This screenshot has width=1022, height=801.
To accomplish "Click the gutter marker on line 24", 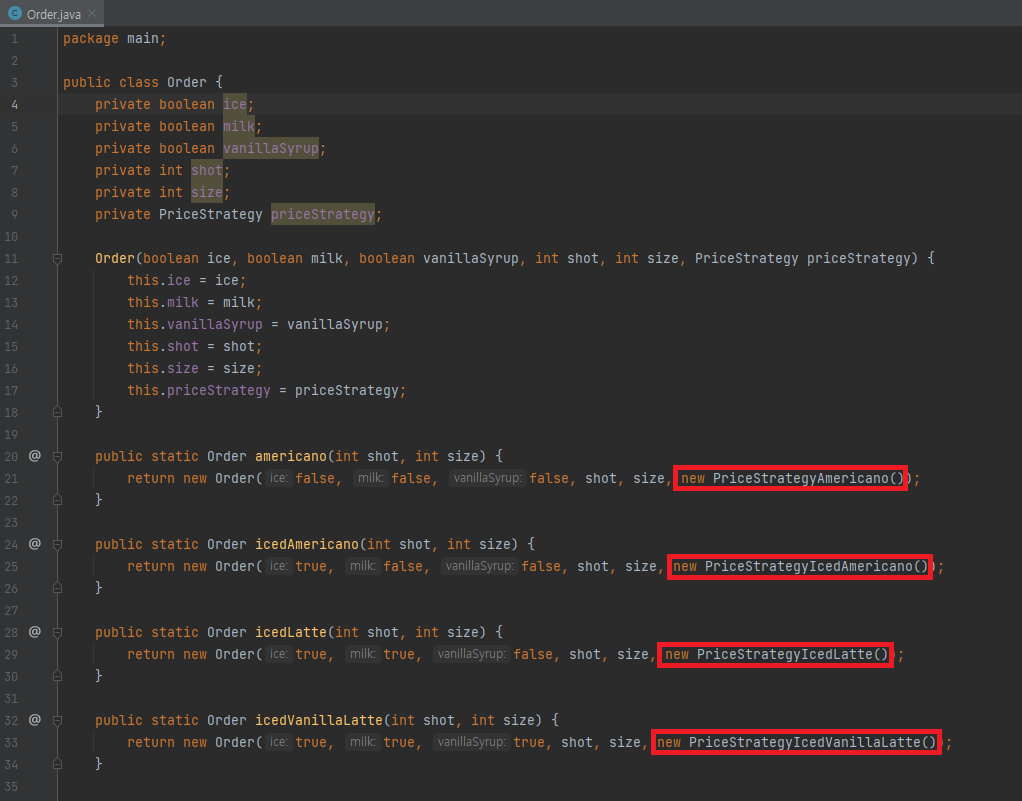I will tap(35, 544).
